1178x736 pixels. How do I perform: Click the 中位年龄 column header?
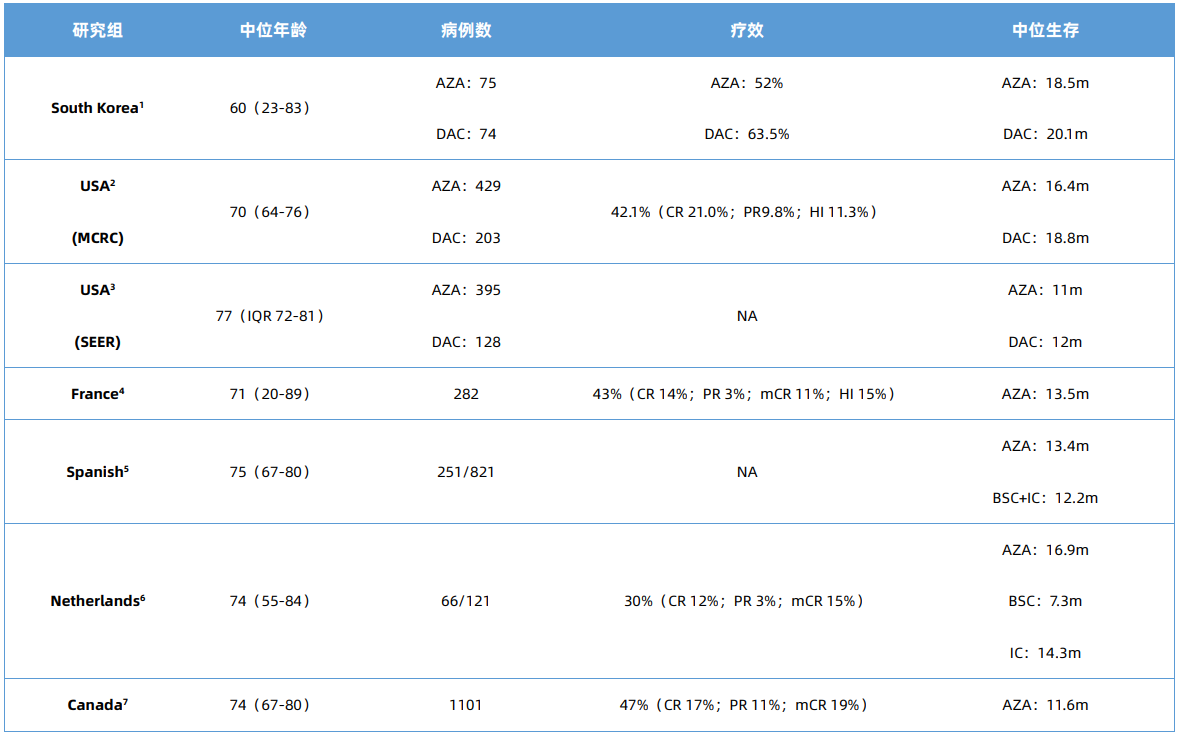point(273,30)
